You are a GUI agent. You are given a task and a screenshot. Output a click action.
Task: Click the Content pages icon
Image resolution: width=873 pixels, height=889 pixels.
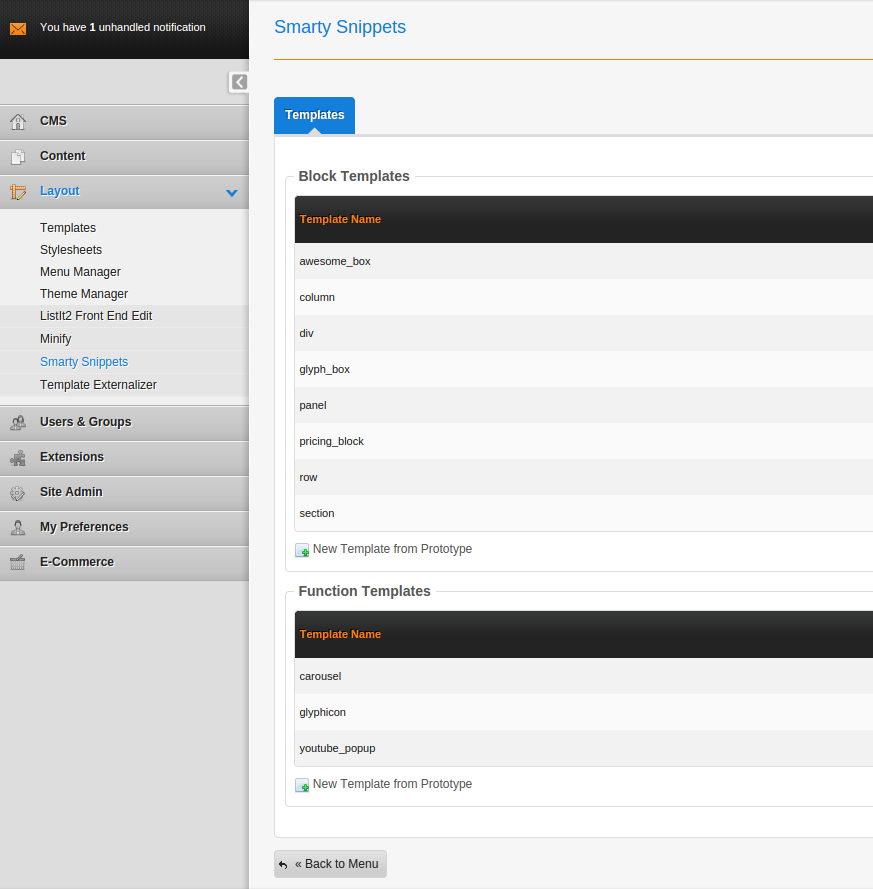(18, 156)
